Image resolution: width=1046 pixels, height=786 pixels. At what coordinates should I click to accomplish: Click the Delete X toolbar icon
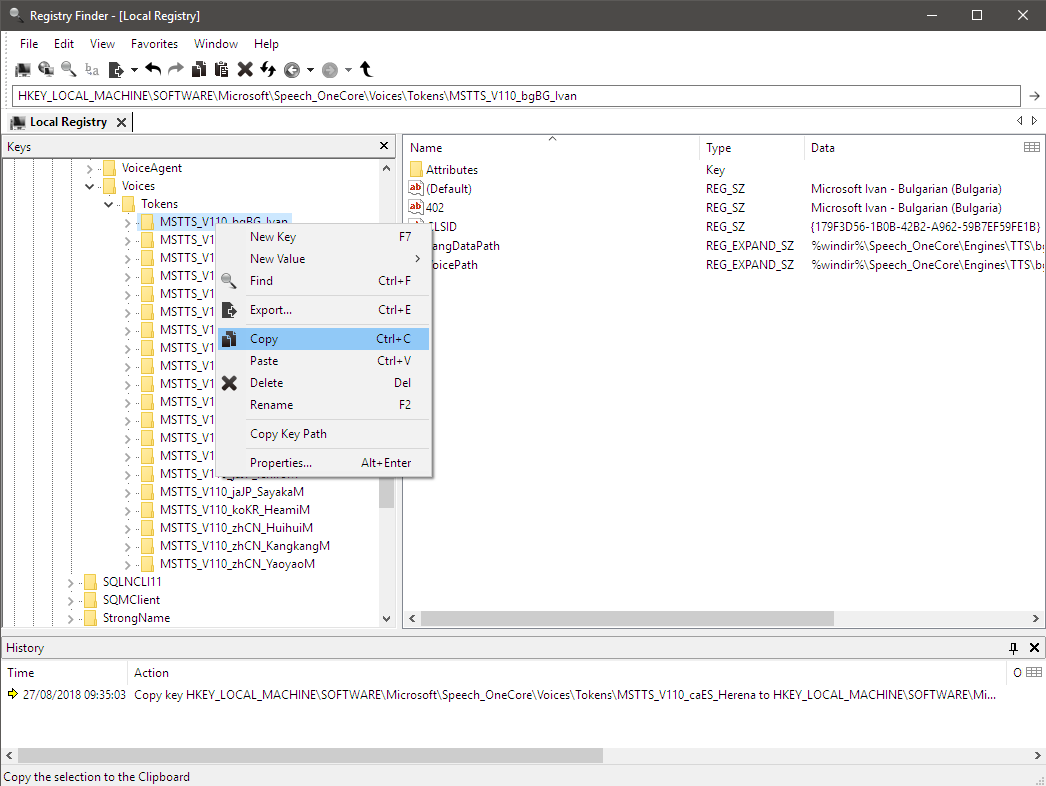[x=245, y=69]
